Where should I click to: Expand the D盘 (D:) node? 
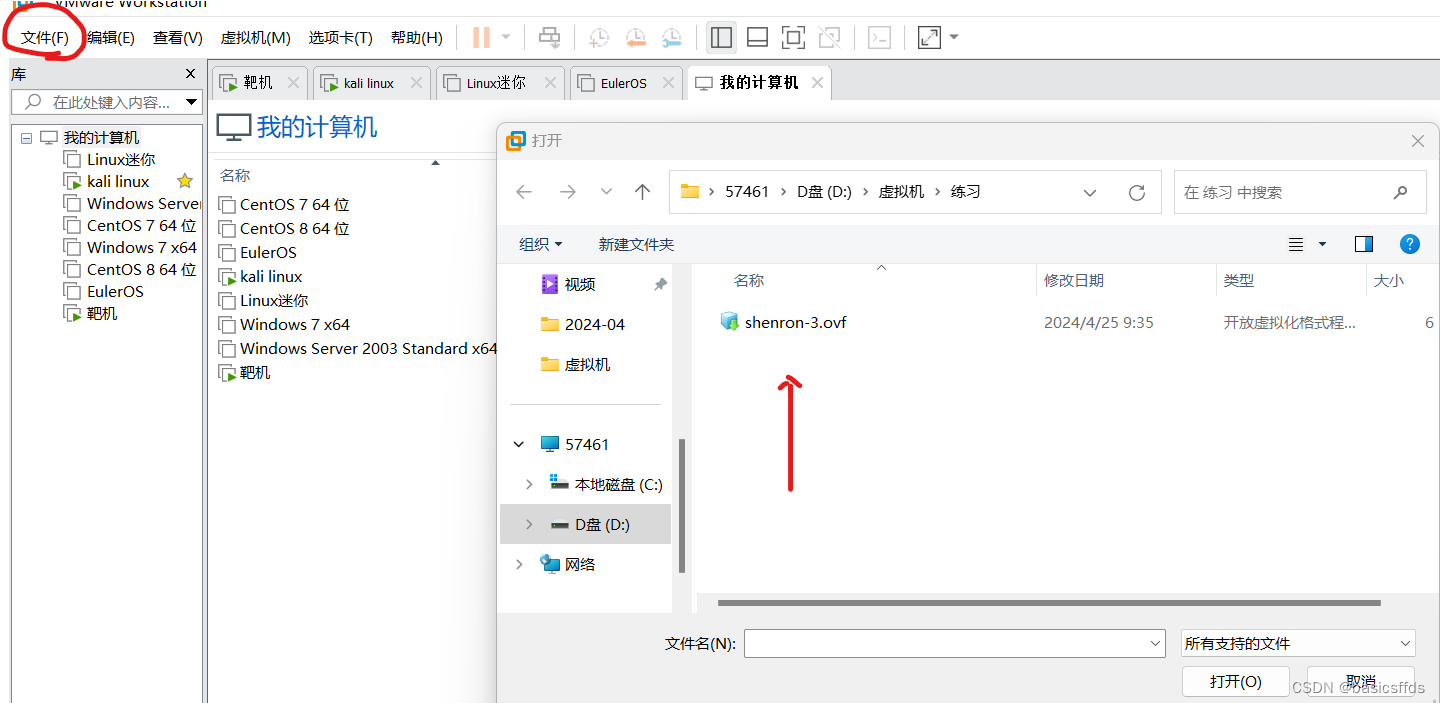[529, 524]
